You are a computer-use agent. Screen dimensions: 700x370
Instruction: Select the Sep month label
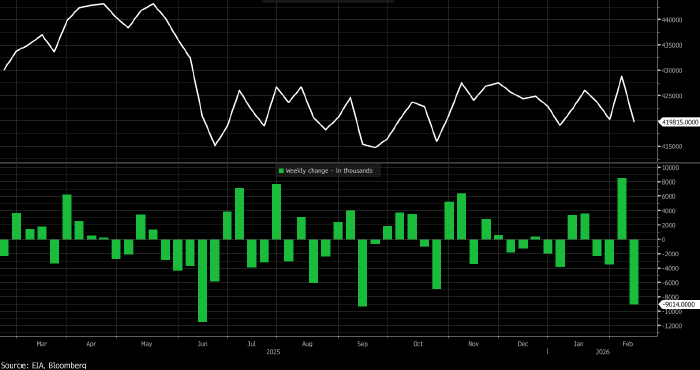tap(362, 344)
